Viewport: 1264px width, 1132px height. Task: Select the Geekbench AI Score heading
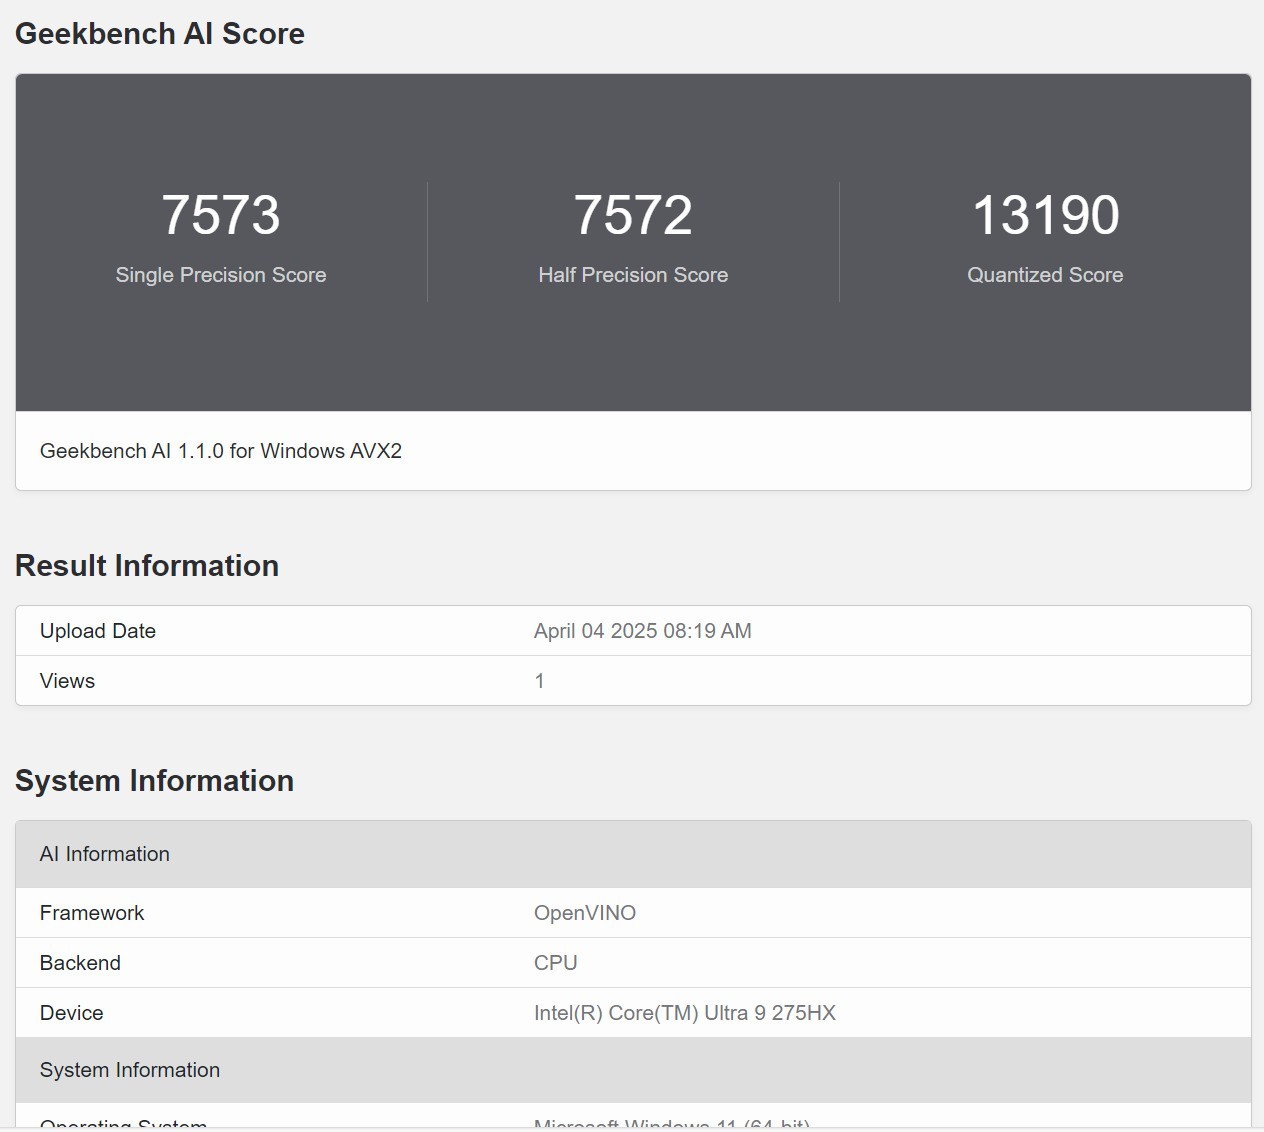159,33
